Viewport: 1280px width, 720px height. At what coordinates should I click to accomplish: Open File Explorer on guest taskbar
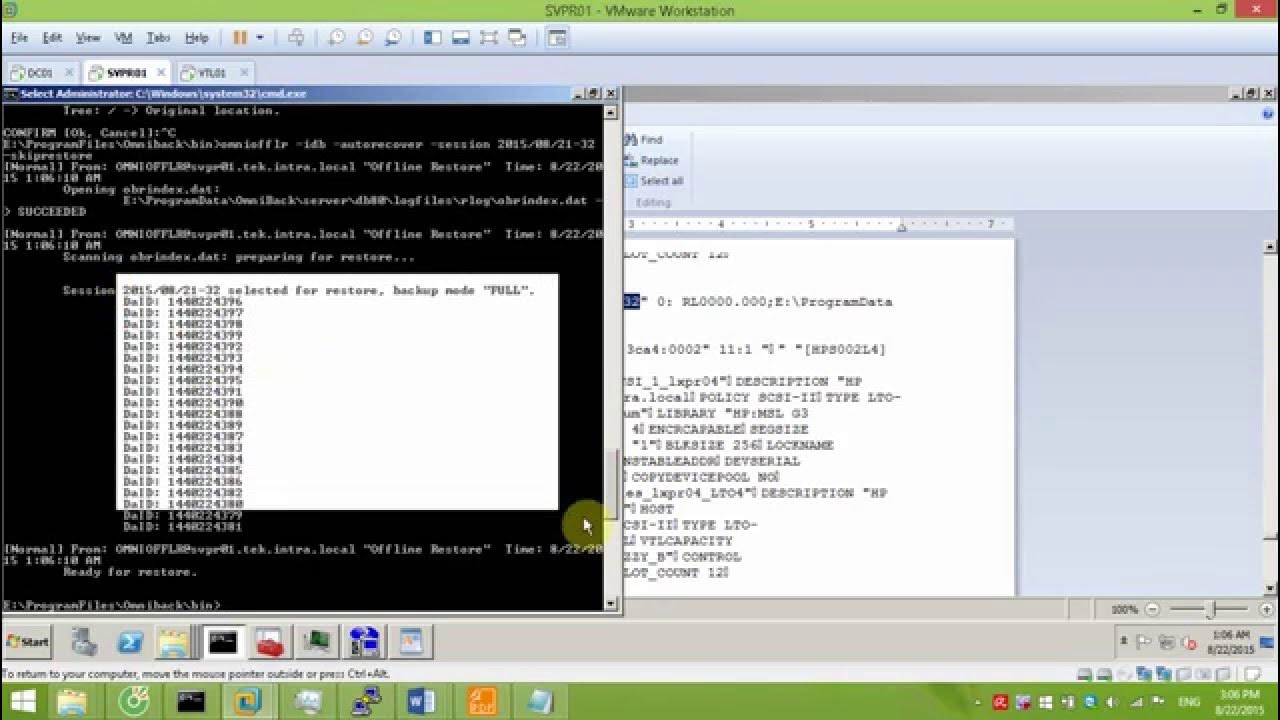click(x=175, y=642)
